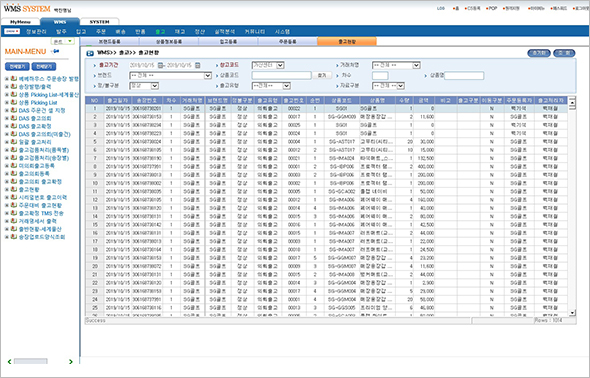Click the 상품명 input field
The image size is (590, 378).
point(464,76)
